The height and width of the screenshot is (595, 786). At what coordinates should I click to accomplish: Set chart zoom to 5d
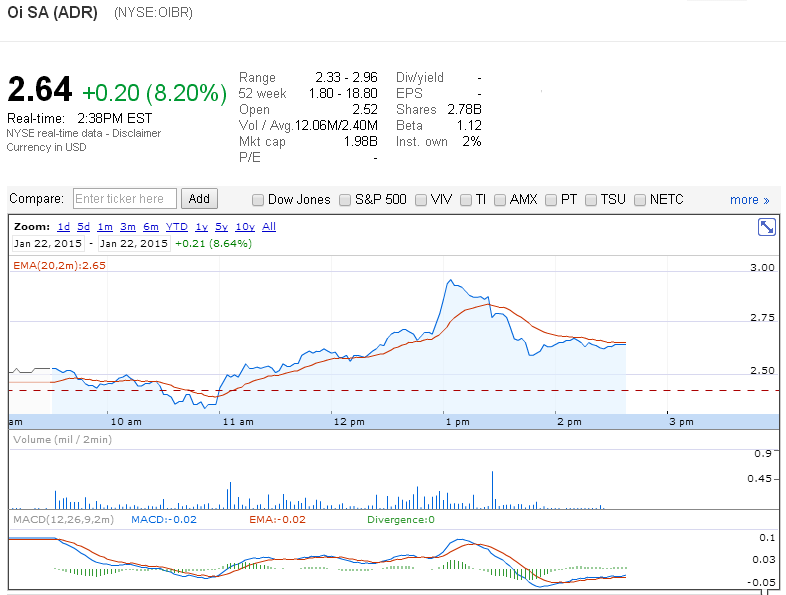(x=83, y=227)
